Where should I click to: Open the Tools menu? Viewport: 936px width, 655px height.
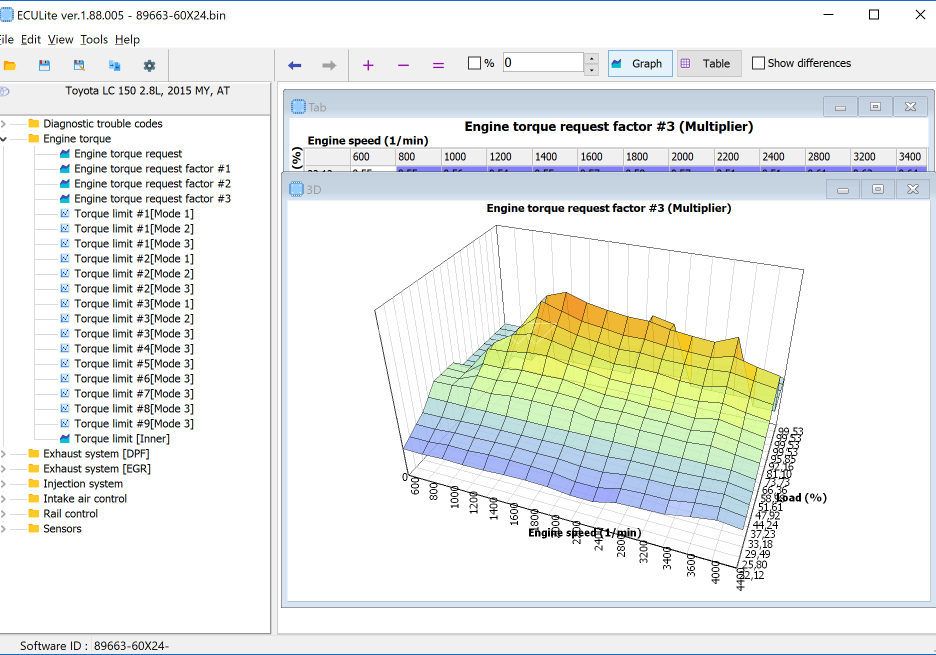pyautogui.click(x=94, y=39)
